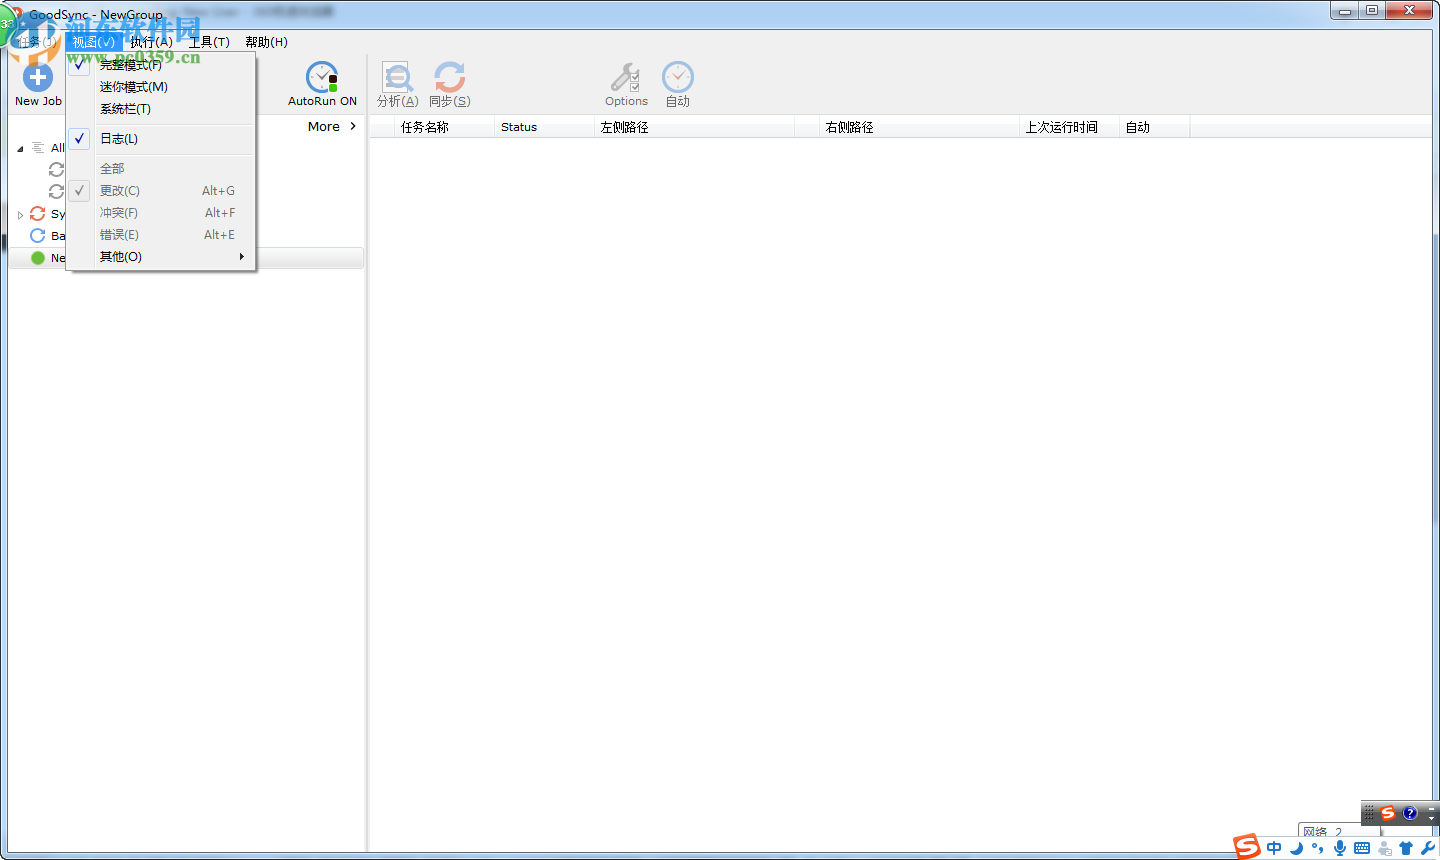Open the 执行(A) menu
The image size is (1440, 860).
151,42
